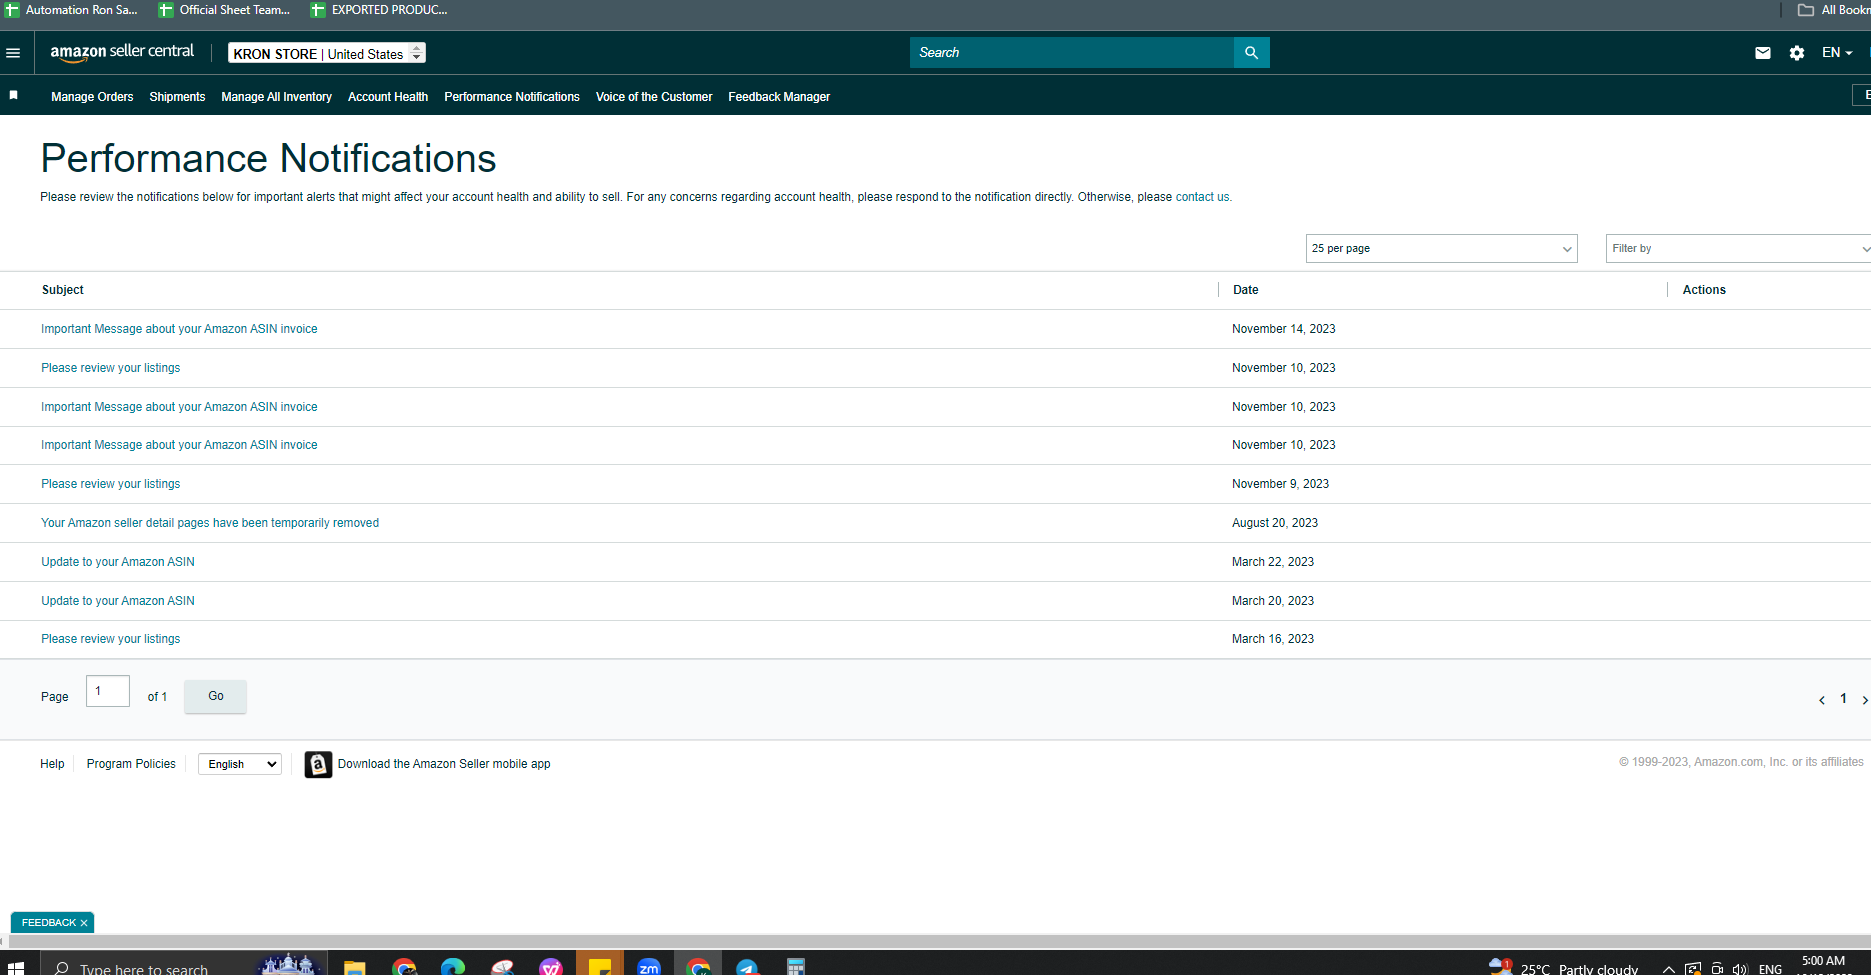Click the volume speaker tray icon
1871x975 pixels.
coord(1740,969)
